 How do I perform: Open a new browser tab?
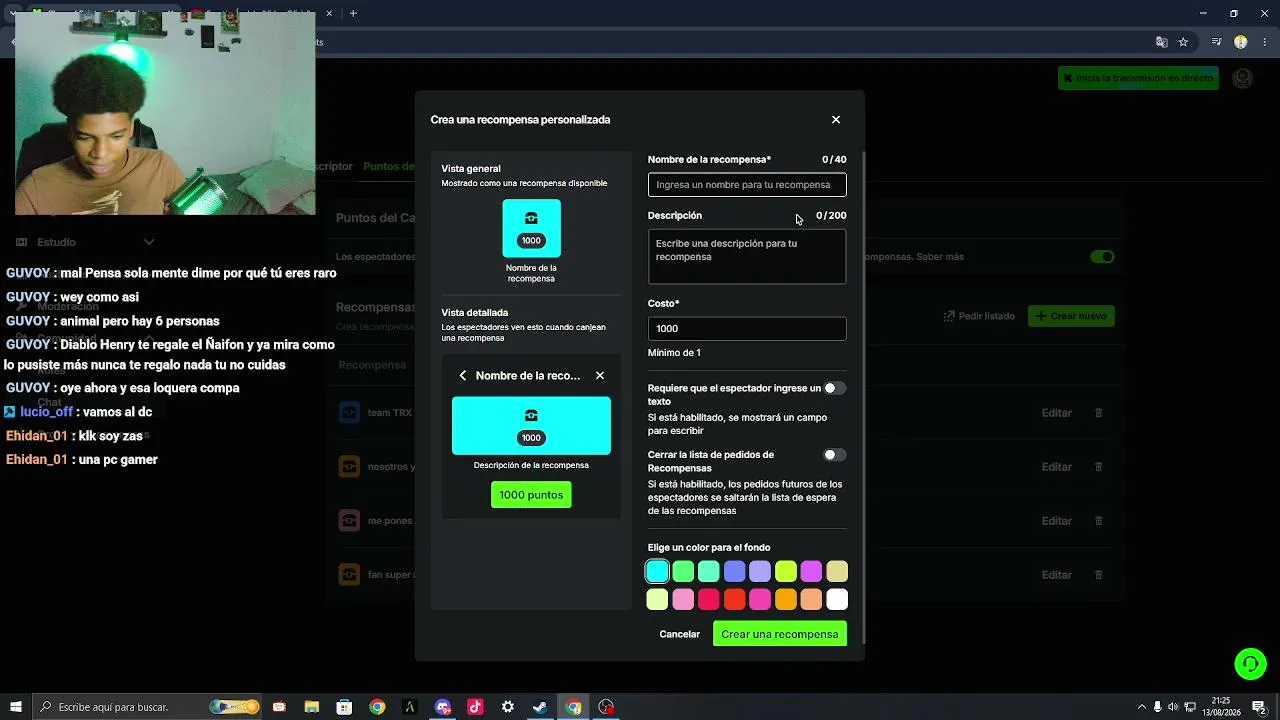[x=353, y=13]
